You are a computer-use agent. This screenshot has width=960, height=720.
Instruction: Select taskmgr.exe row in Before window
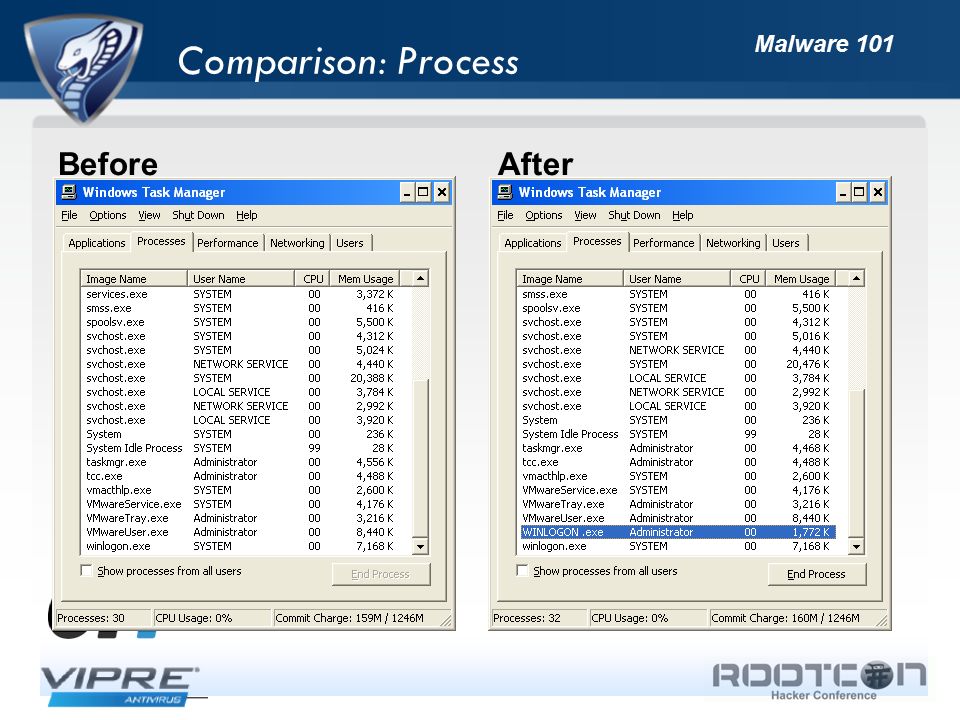tap(242, 462)
